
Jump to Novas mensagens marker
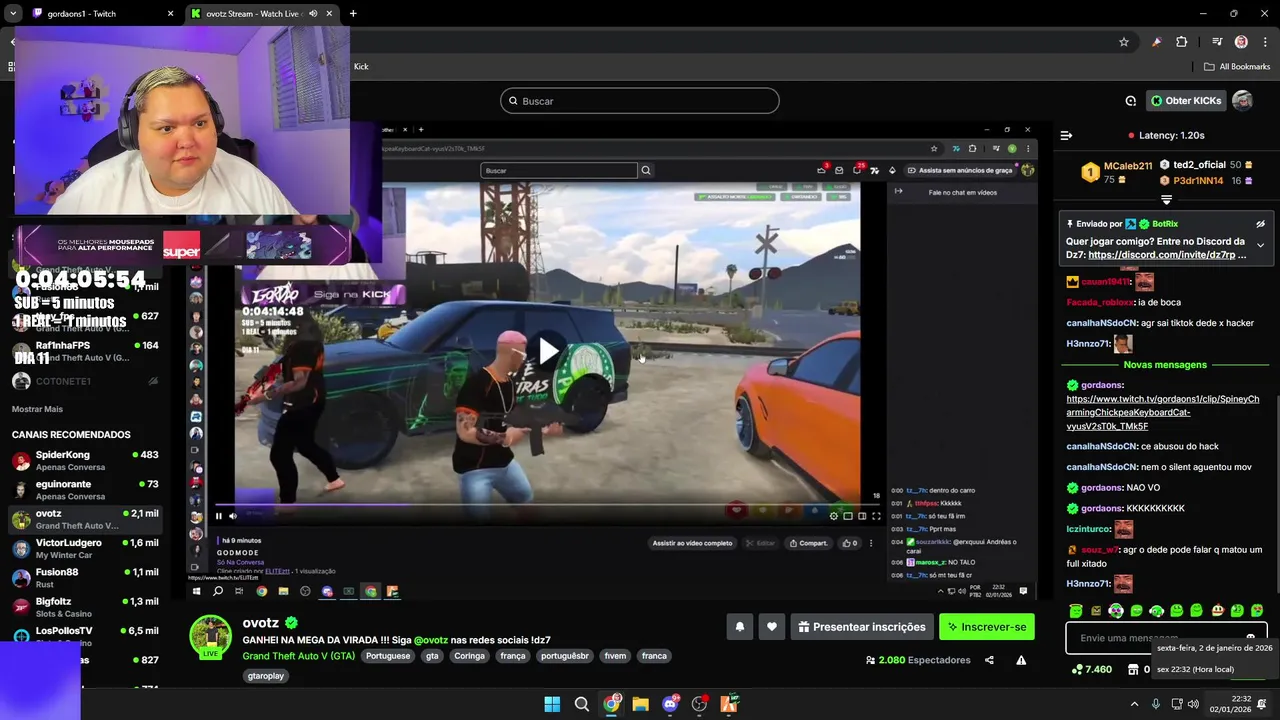1165,365
